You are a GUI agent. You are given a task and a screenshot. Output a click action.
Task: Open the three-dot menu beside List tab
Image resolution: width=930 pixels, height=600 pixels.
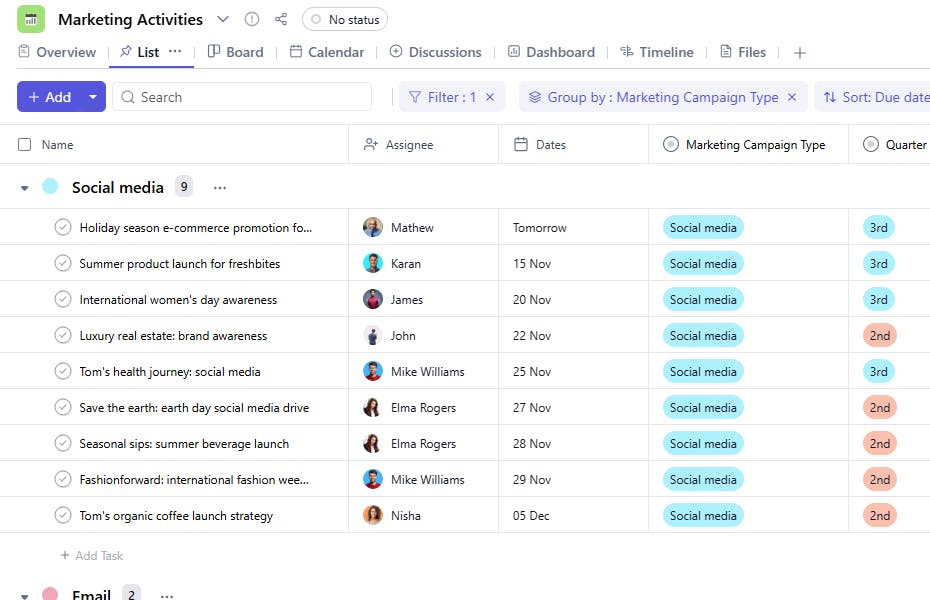[x=175, y=52]
